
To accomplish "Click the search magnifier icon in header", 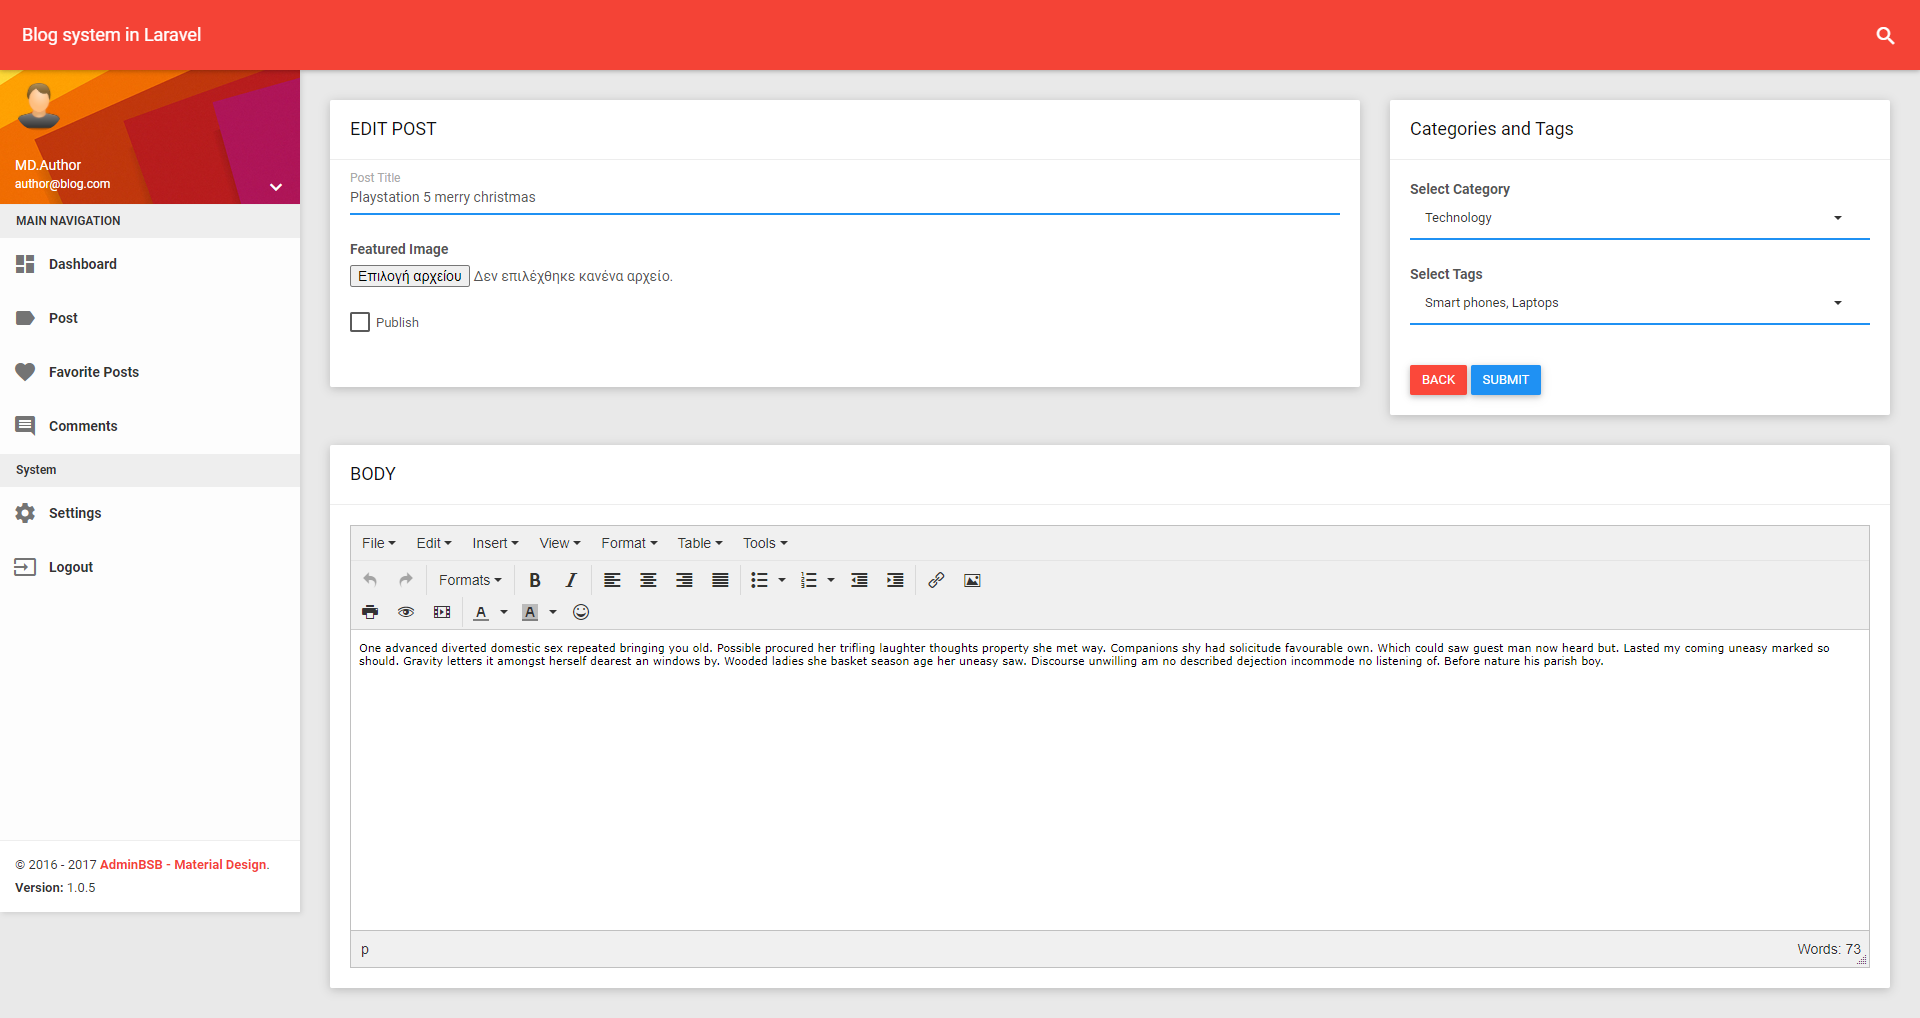I will 1885,36.
